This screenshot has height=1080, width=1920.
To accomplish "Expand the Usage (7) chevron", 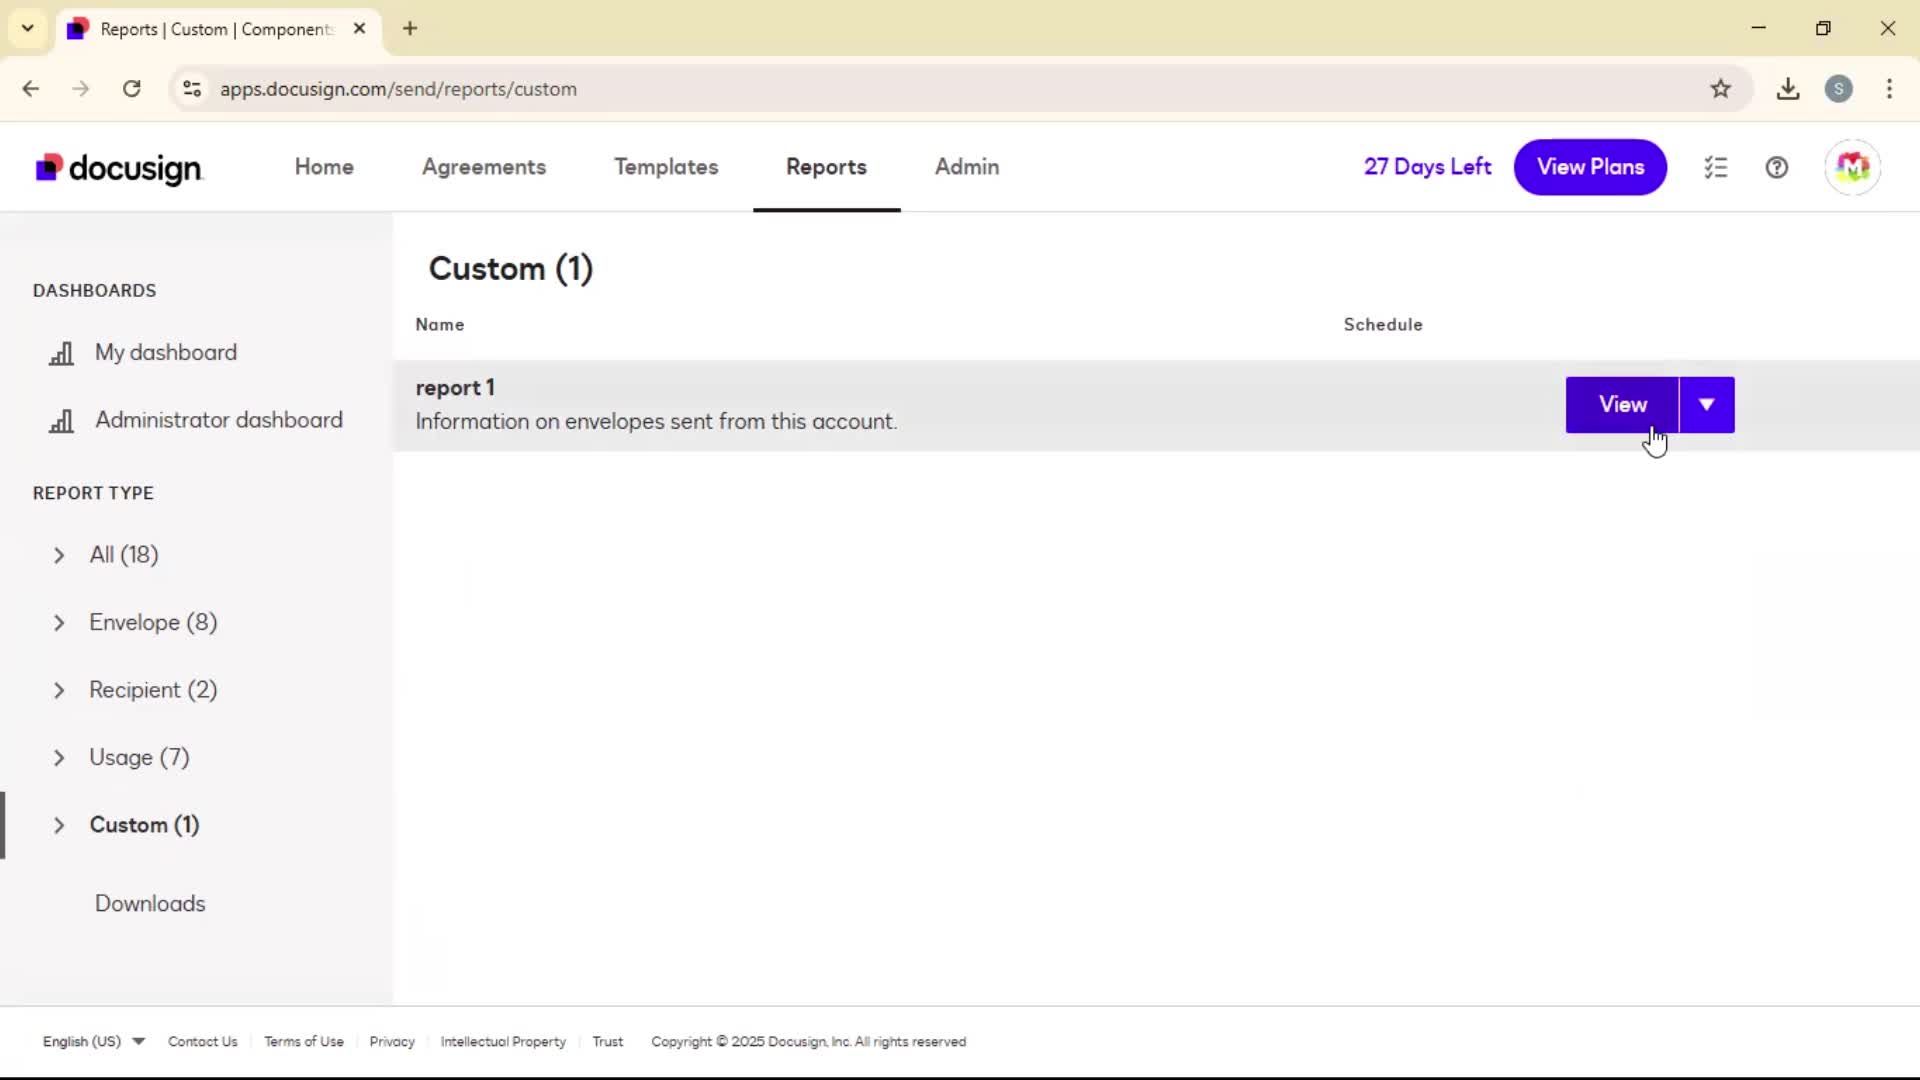I will [x=59, y=758].
